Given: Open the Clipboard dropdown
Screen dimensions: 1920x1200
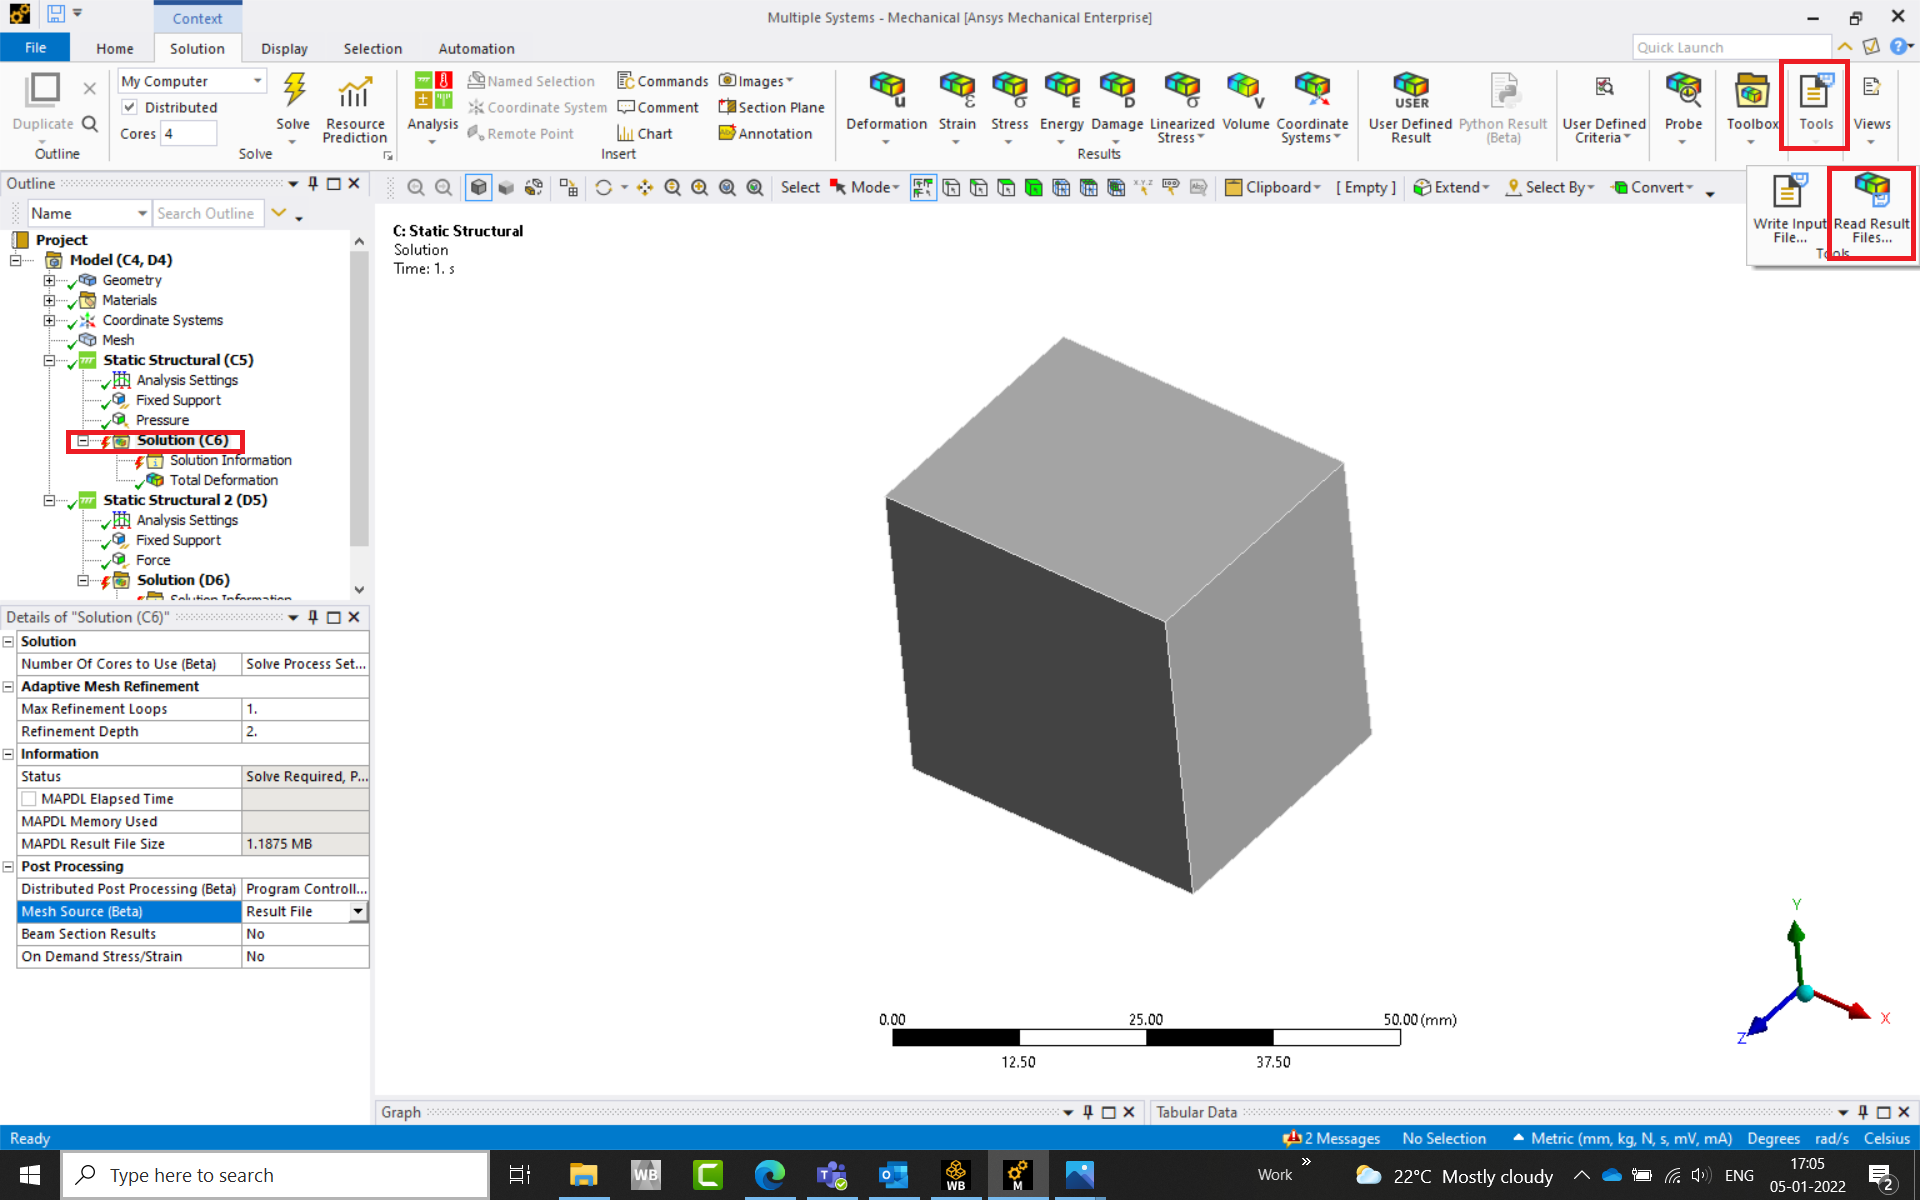Looking at the screenshot, I should [x=1273, y=187].
